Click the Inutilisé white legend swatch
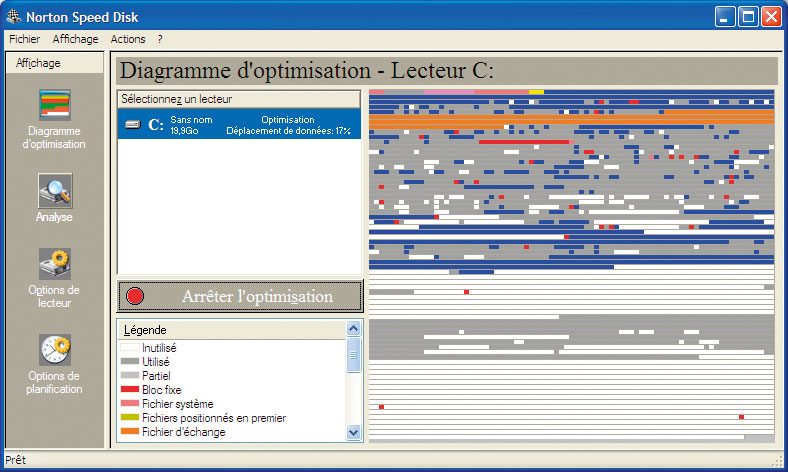This screenshot has width=788, height=472. [130, 347]
